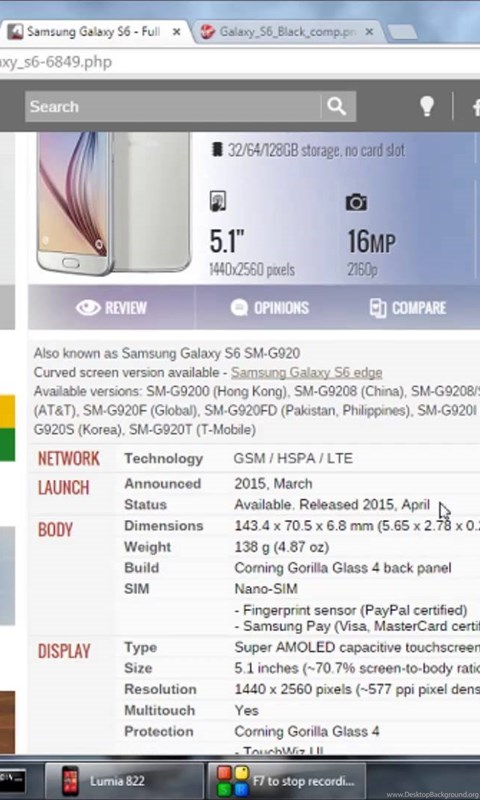The image size is (480, 800).
Task: Click the NETWORK section heading
Action: 69,458
